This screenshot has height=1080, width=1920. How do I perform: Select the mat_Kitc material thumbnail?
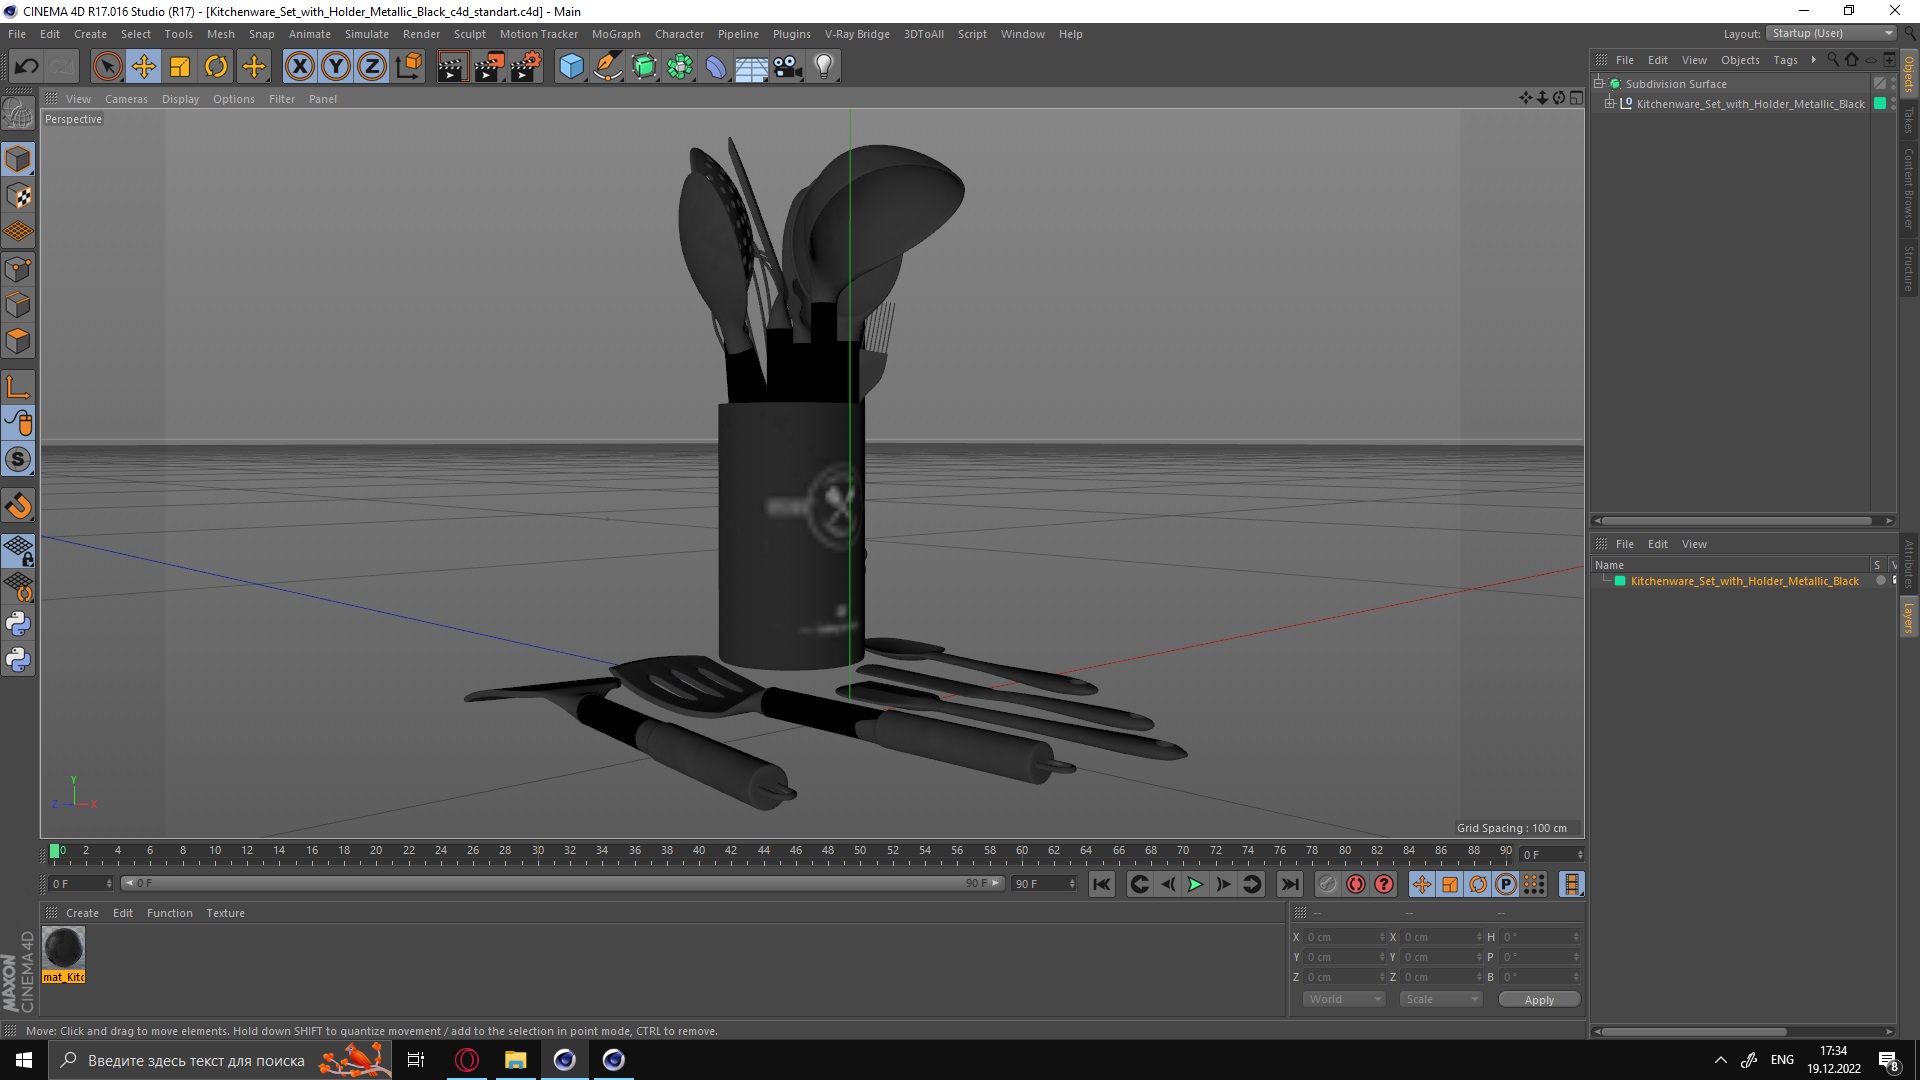[63, 948]
